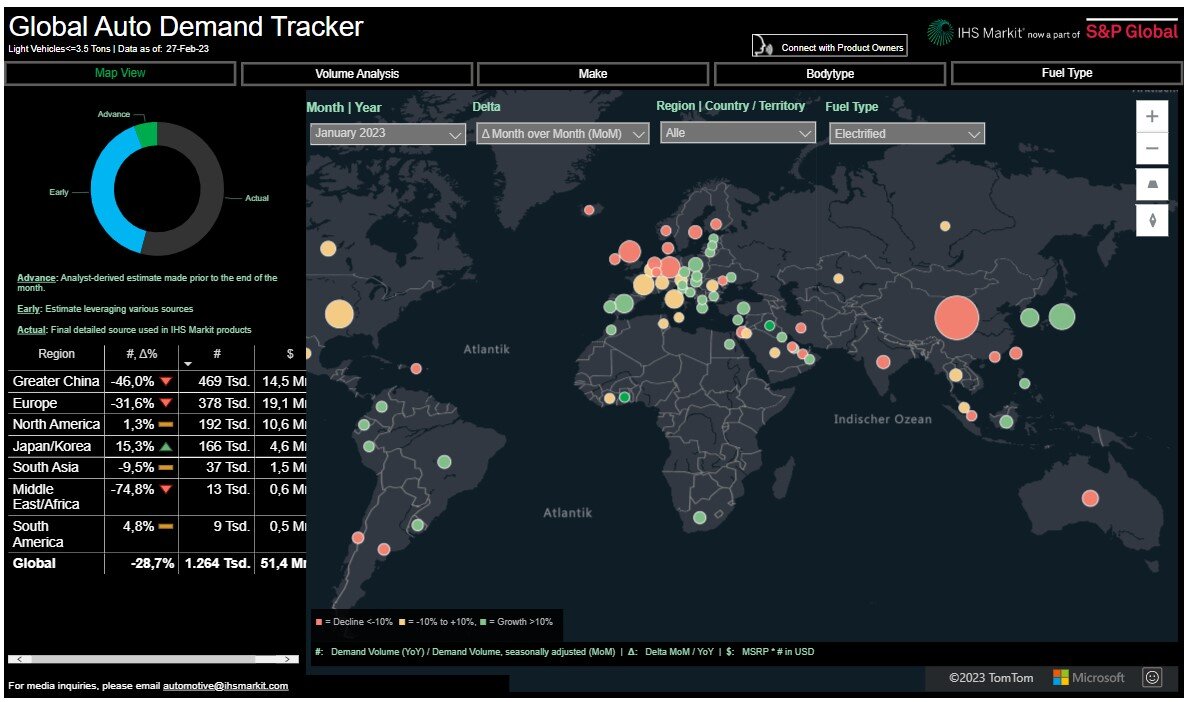Click the left arrow of the table scrollbar

click(x=16, y=660)
